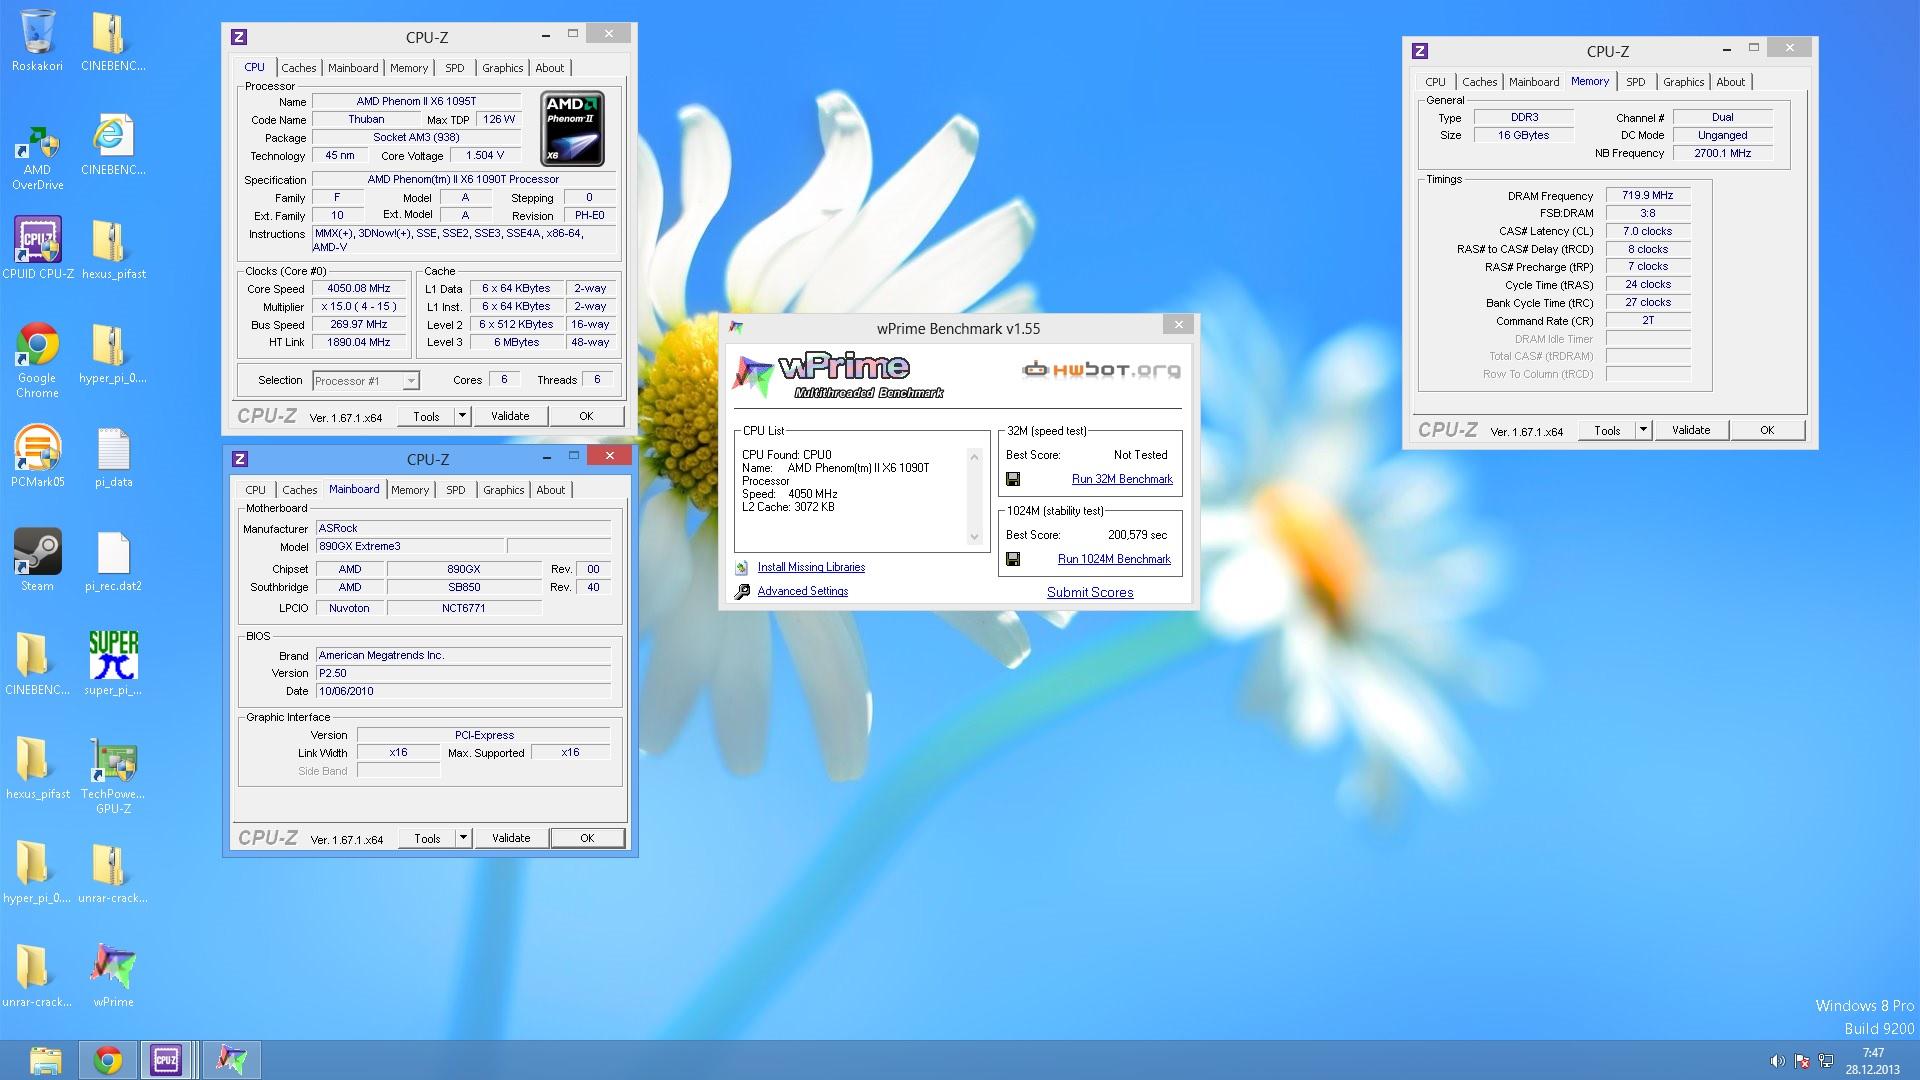Open the AMD OverDrive desktop shortcut
Image resolution: width=1920 pixels, height=1080 pixels.
click(x=37, y=157)
